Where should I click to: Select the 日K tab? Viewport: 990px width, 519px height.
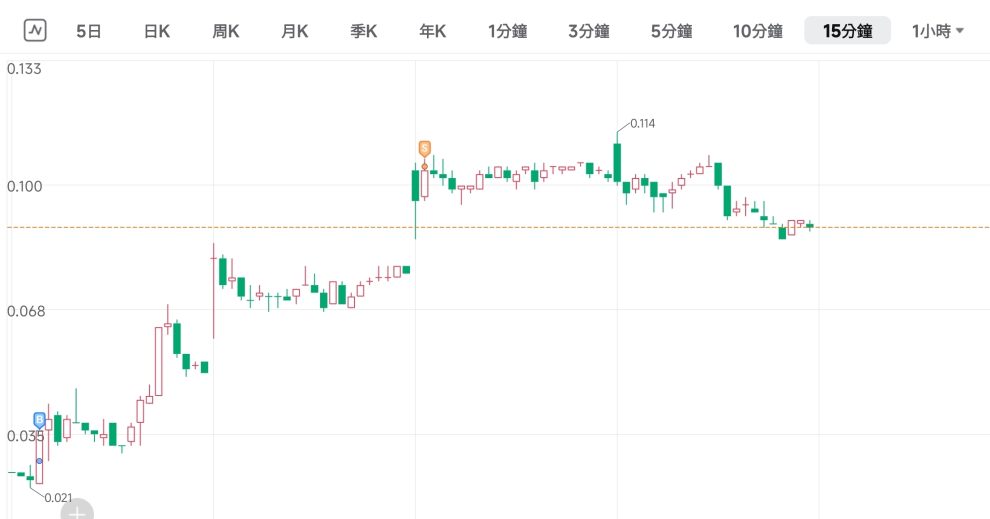157,31
